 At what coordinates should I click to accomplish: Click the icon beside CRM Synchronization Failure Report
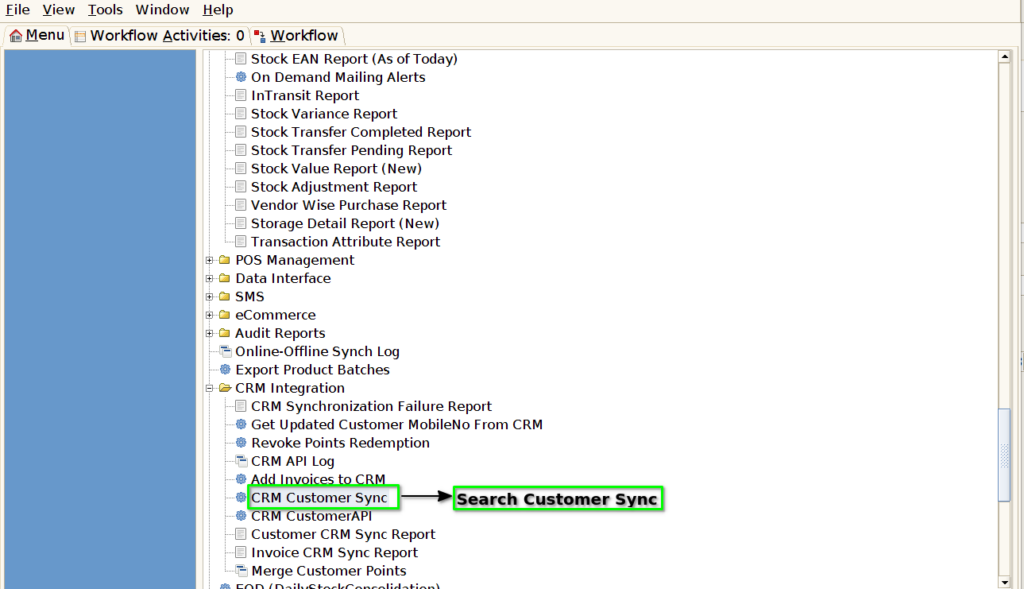(240, 406)
